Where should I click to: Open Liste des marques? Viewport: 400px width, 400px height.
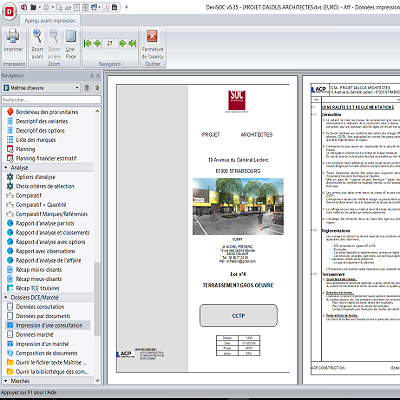point(36,140)
